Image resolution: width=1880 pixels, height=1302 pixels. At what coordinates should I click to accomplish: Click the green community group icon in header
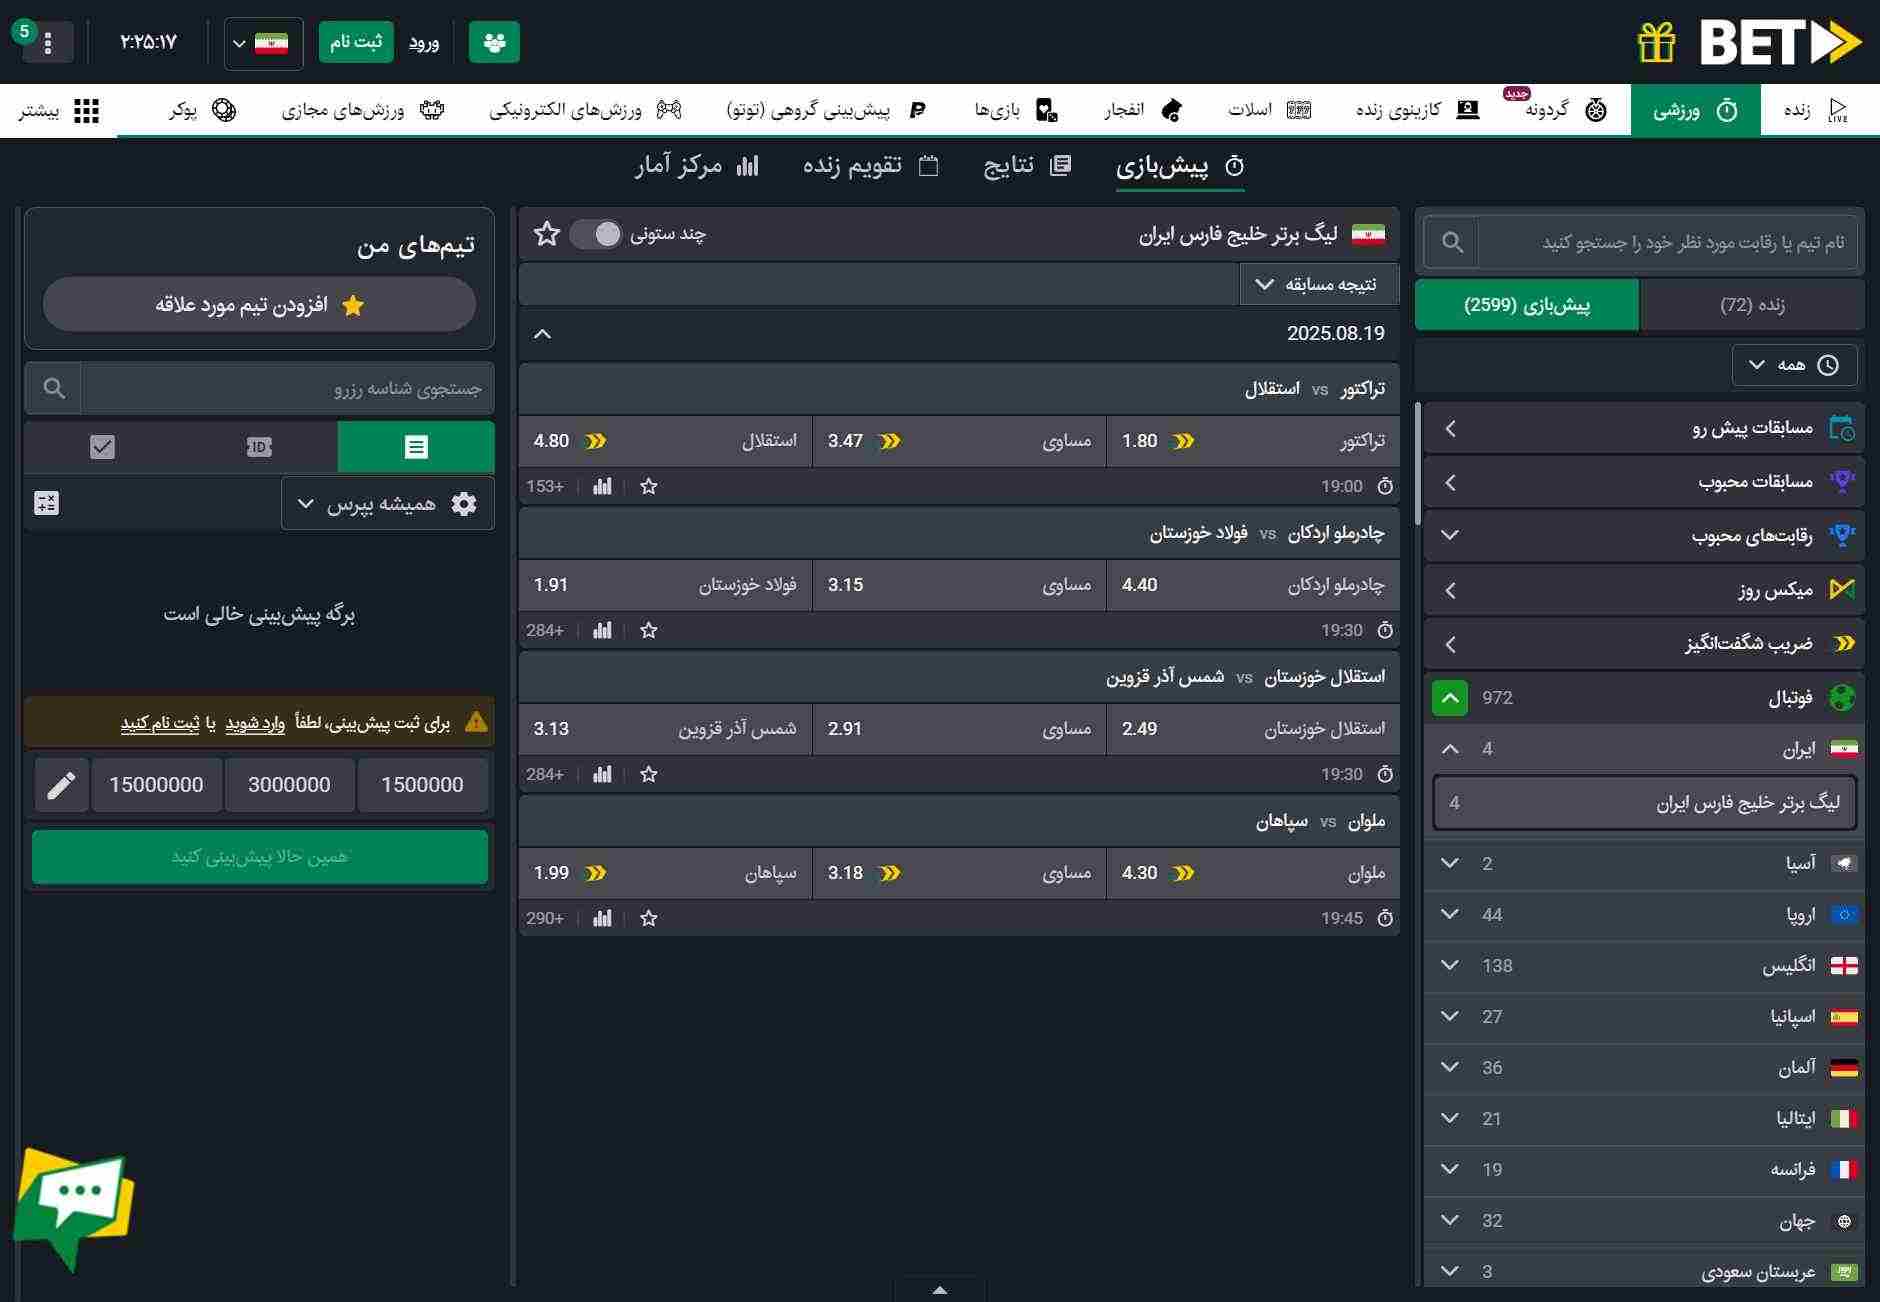(494, 43)
